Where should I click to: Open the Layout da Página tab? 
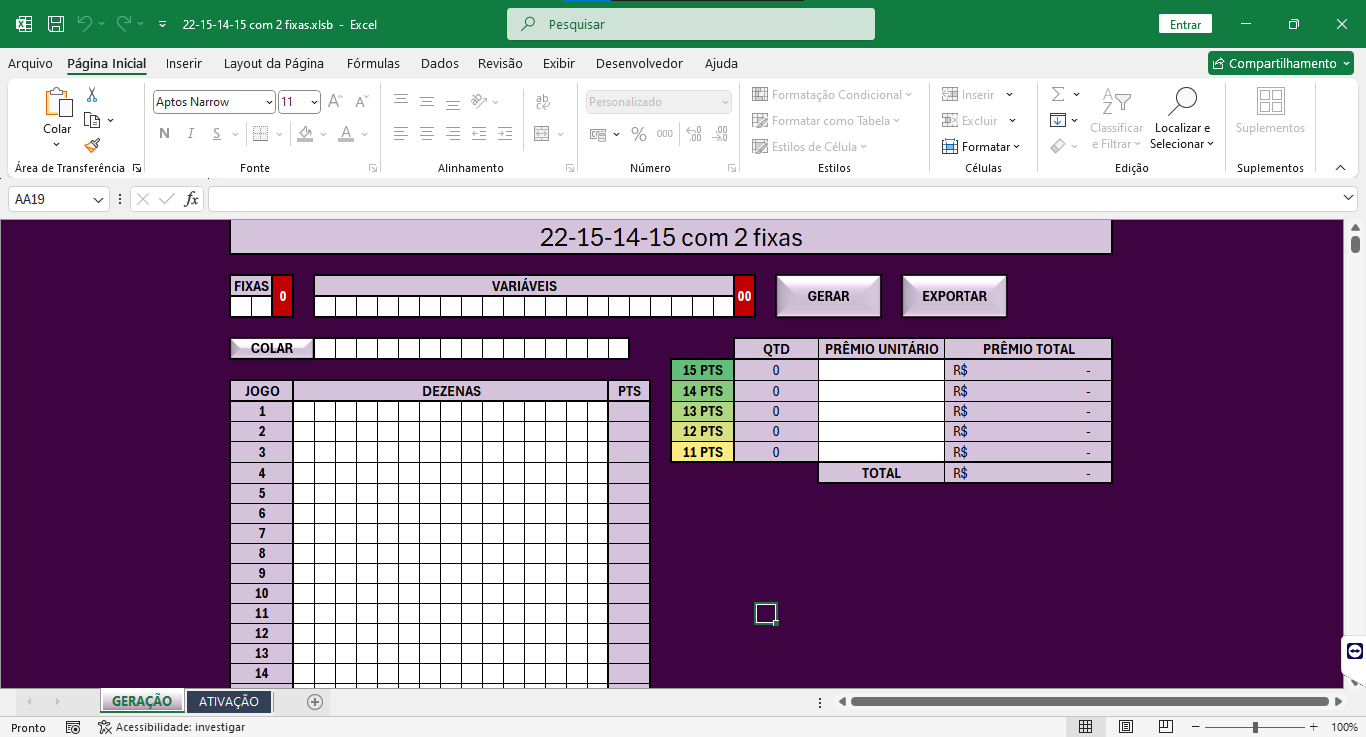pos(274,63)
